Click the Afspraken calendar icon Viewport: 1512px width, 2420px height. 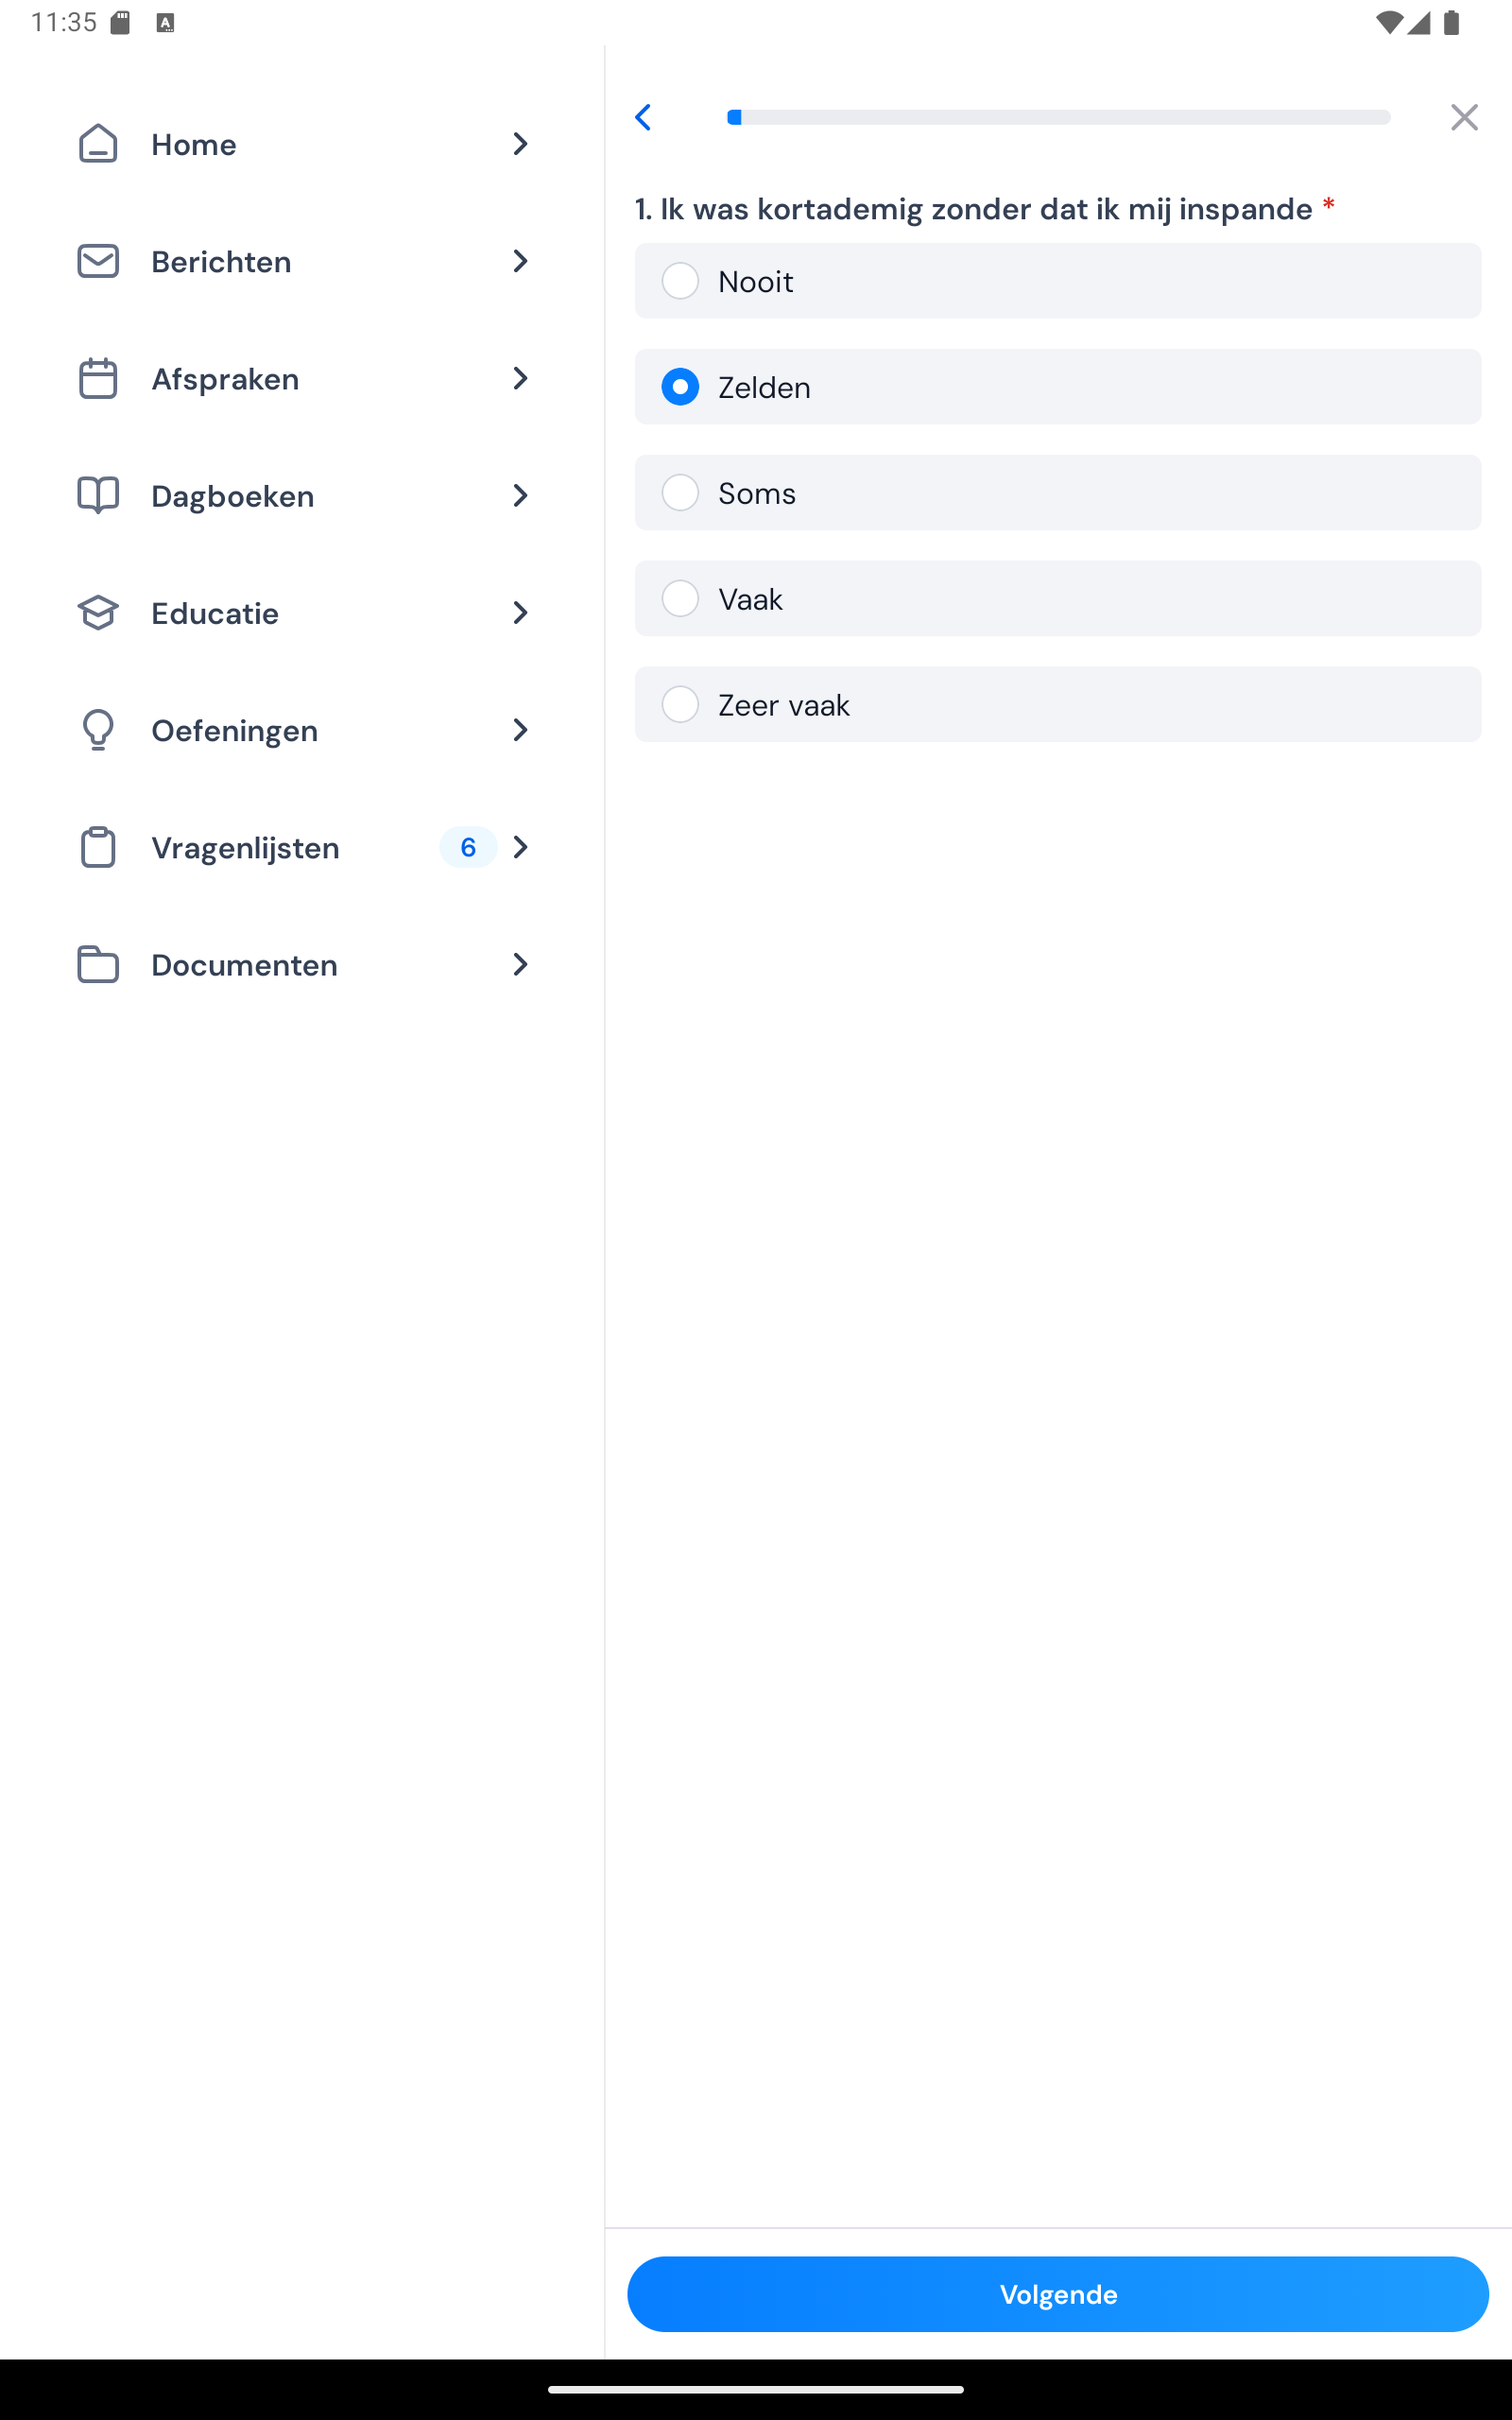(98, 379)
